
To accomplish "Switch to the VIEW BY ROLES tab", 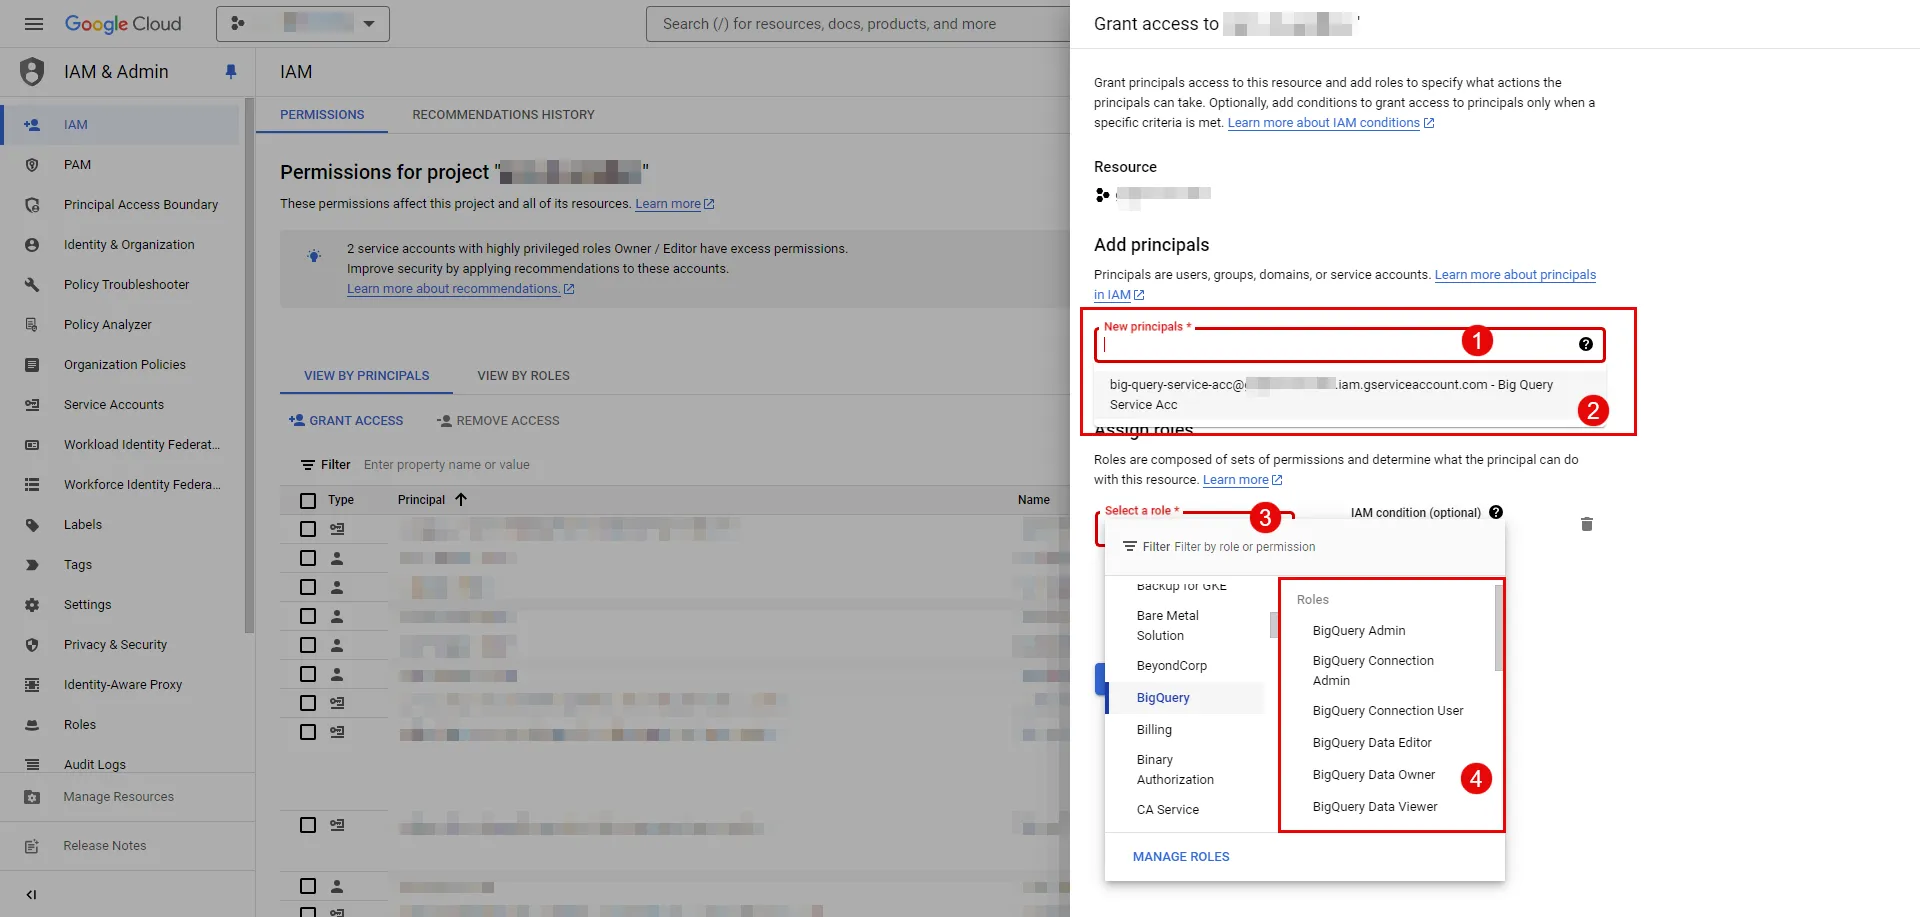I will (x=523, y=375).
